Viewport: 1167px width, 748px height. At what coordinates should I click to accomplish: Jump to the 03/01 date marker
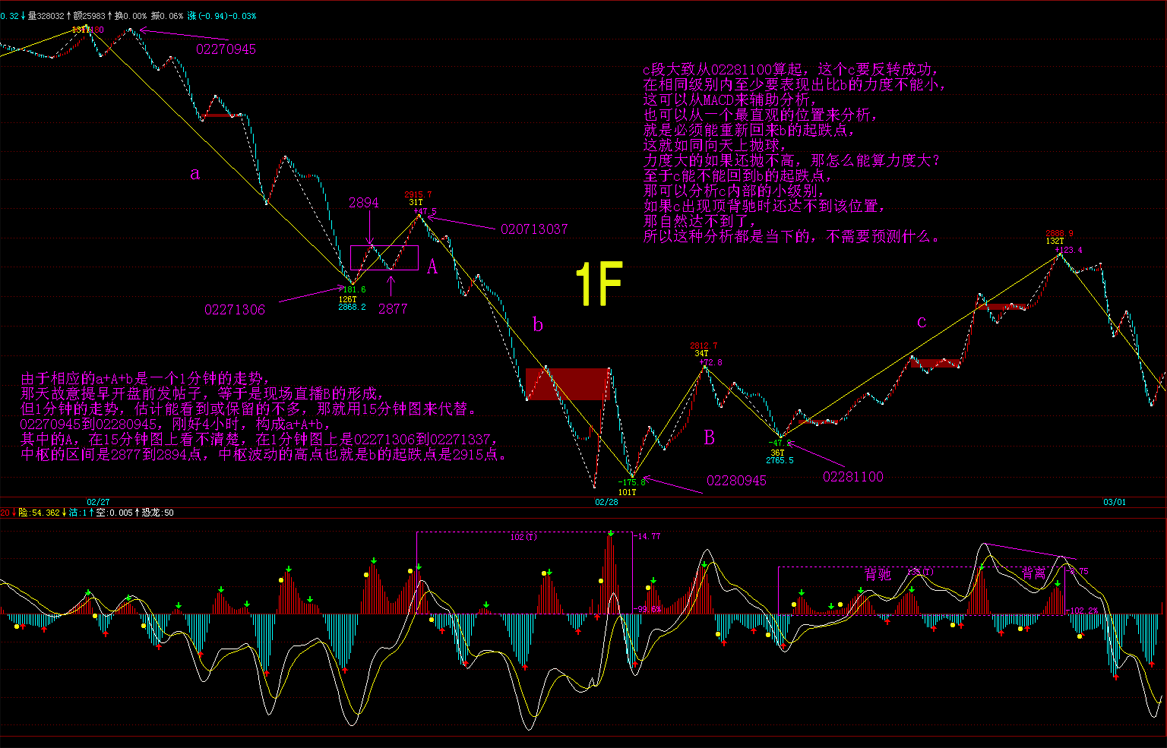1114,502
